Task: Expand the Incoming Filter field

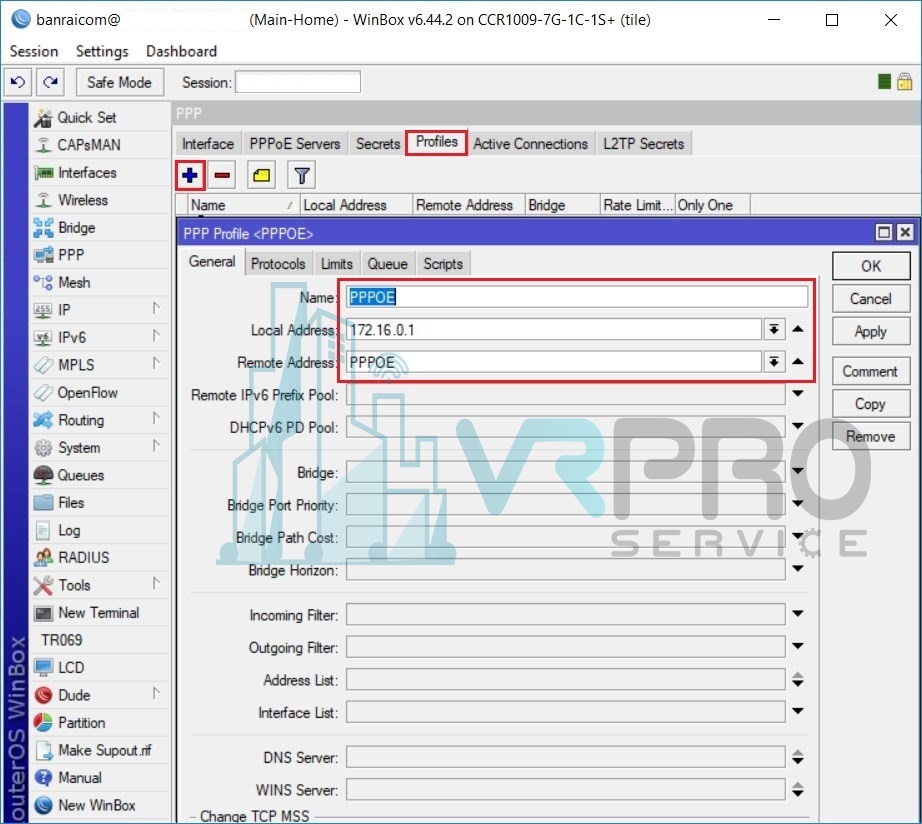Action: 798,613
